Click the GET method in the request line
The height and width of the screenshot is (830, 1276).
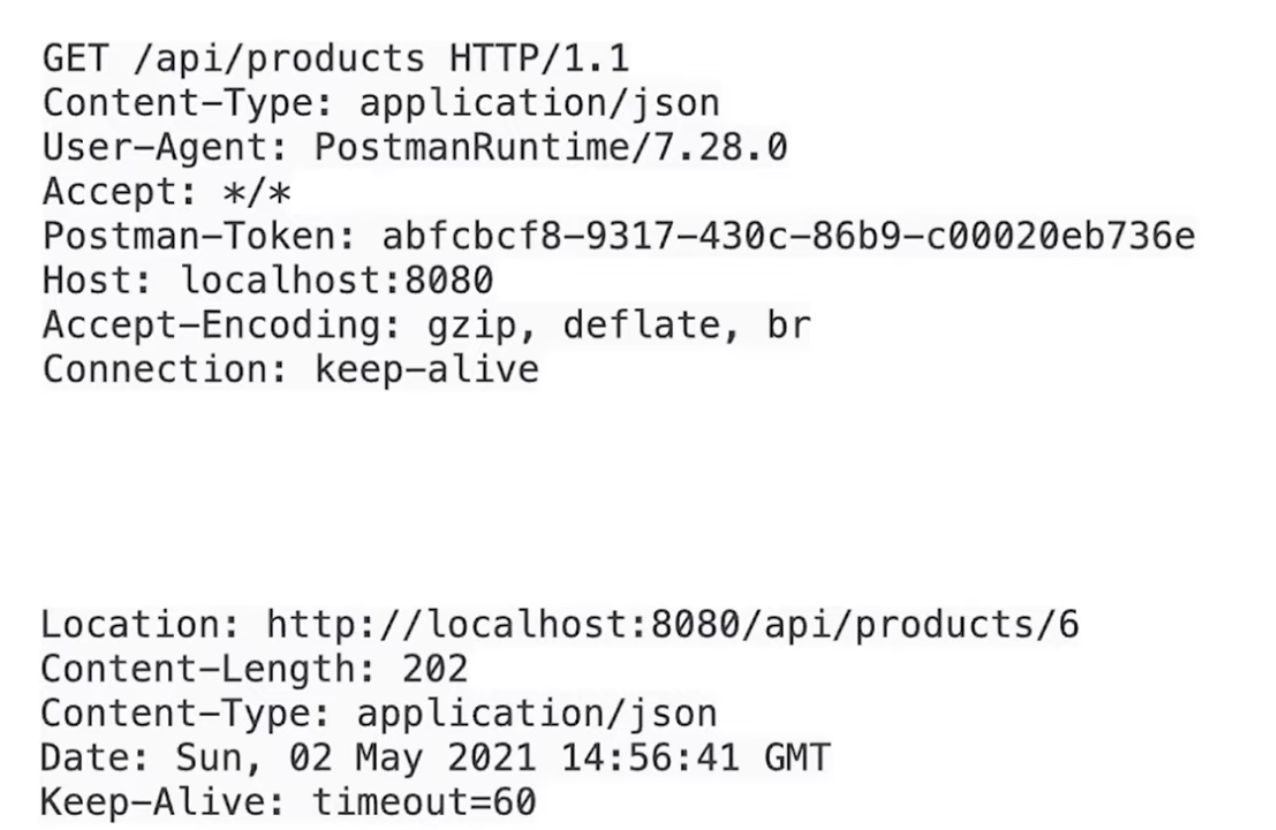click(x=75, y=58)
